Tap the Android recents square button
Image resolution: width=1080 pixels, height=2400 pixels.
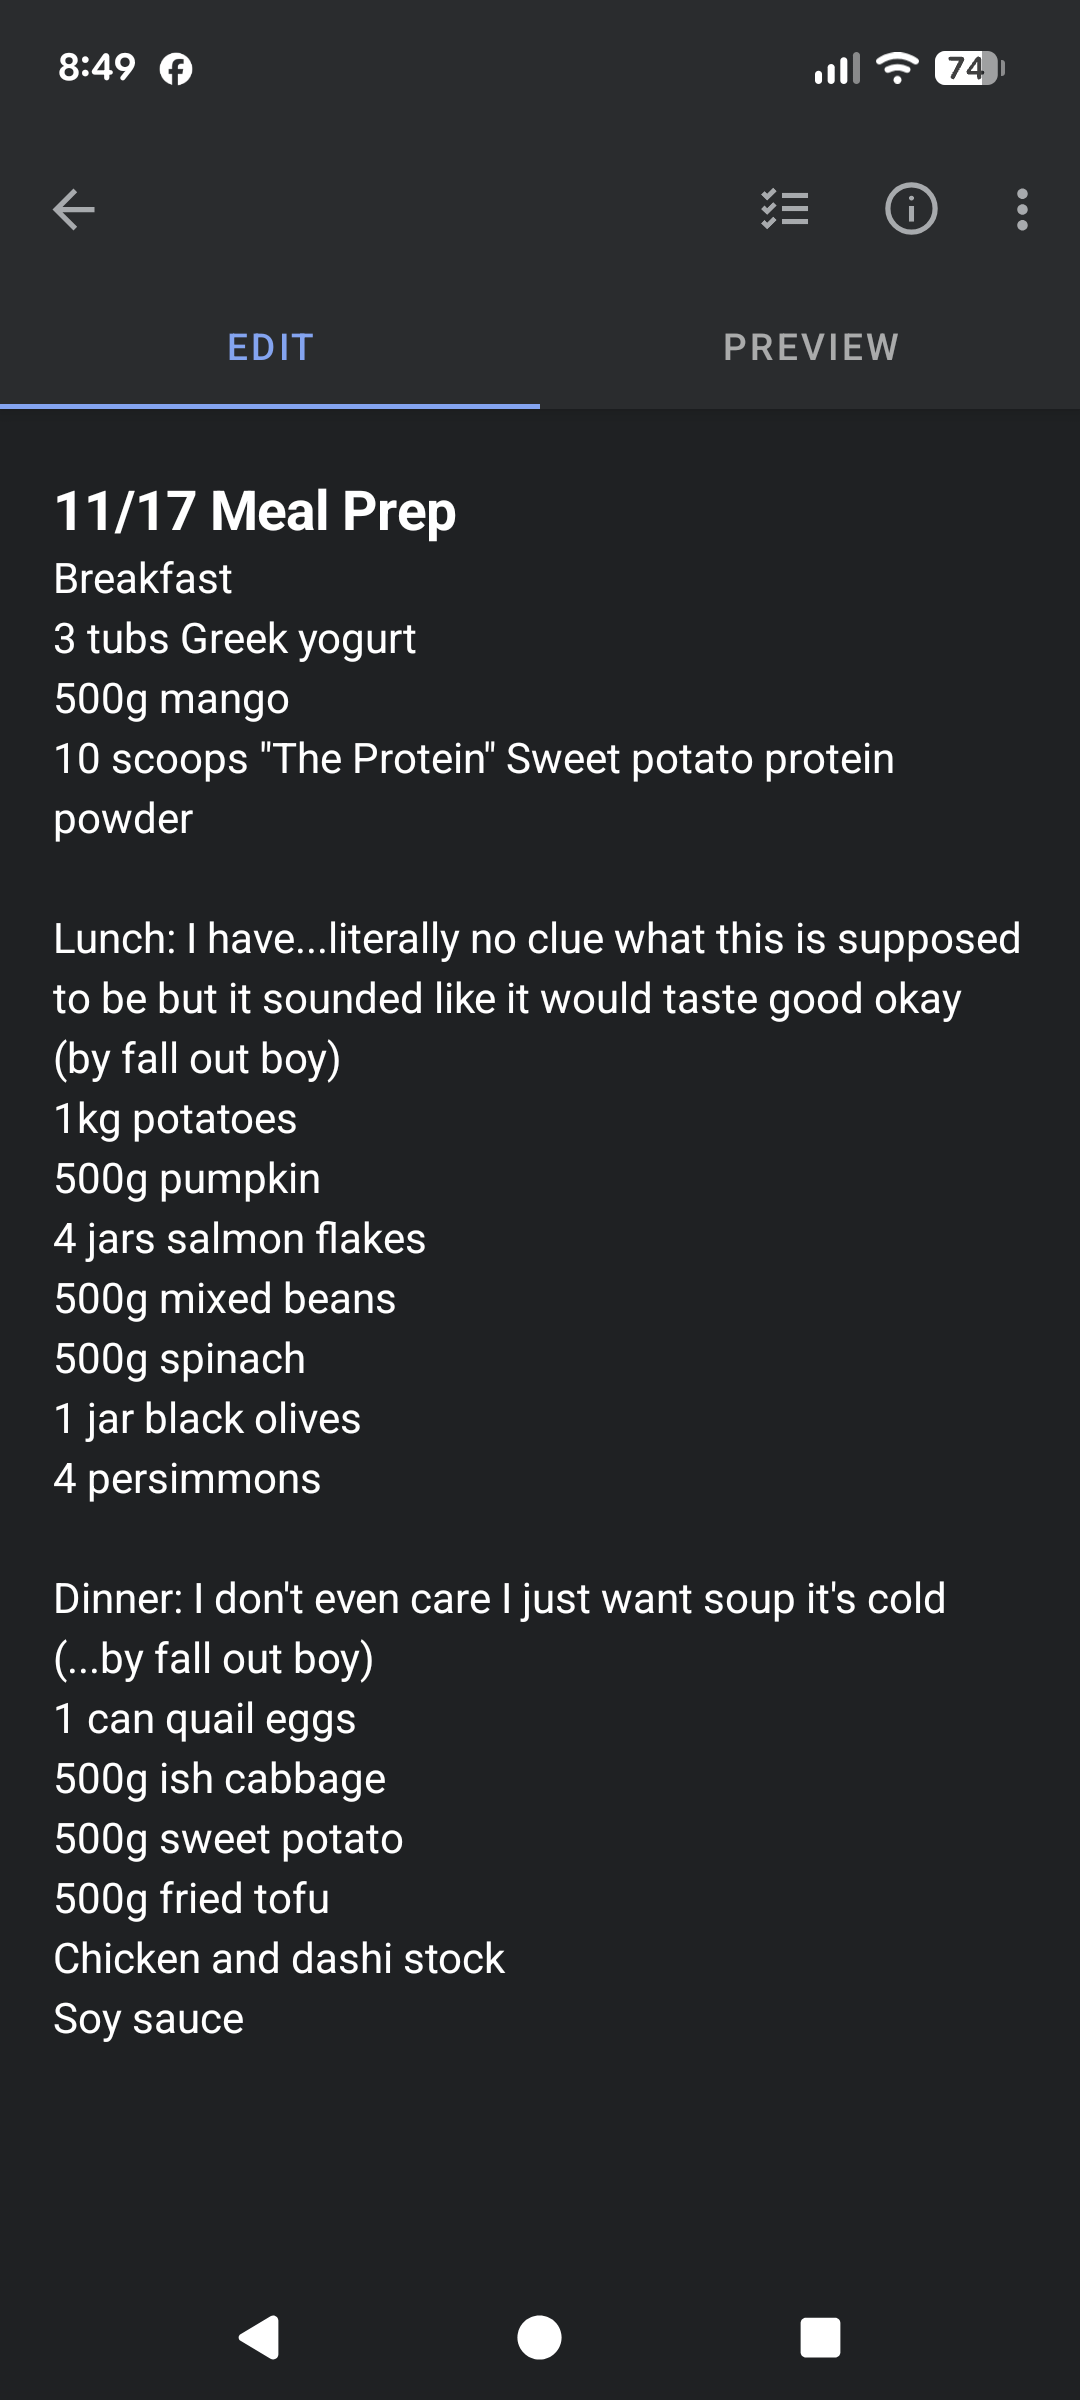[x=820, y=2338]
